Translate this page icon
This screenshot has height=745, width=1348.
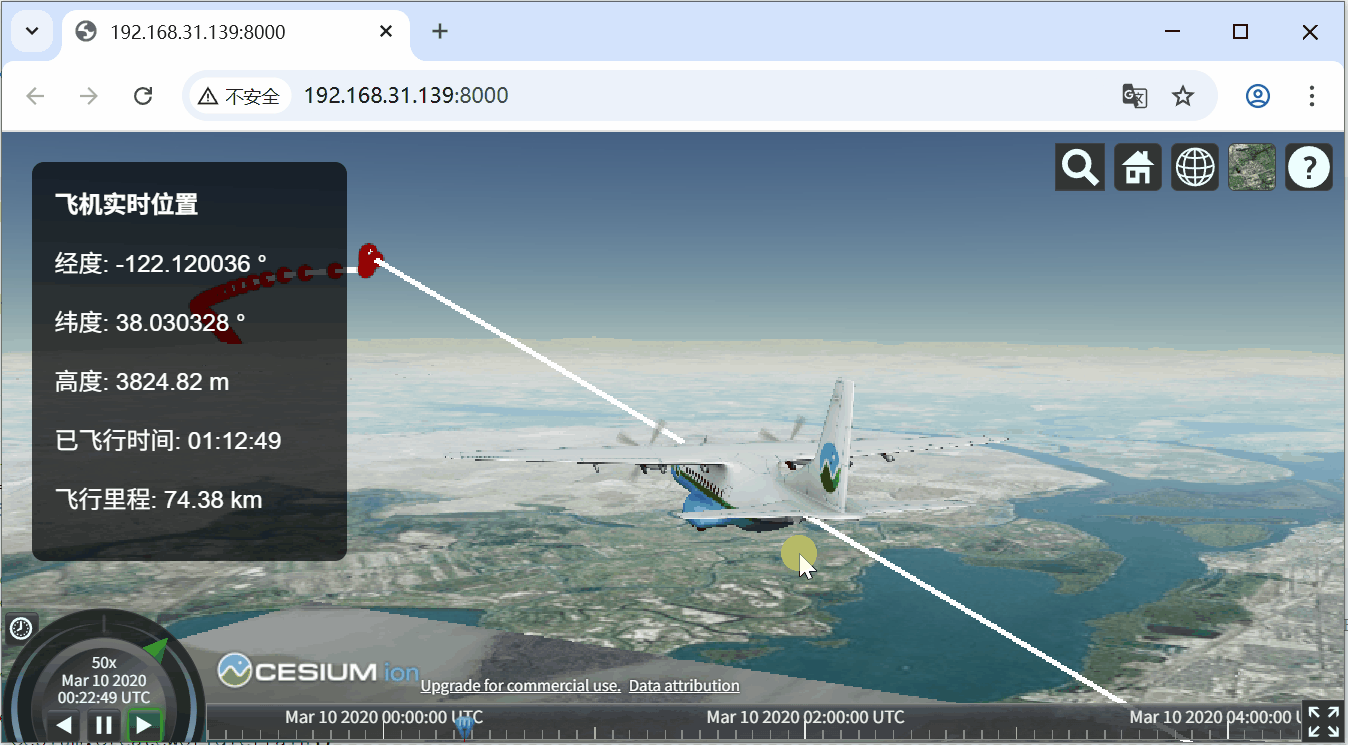pyautogui.click(x=1135, y=96)
